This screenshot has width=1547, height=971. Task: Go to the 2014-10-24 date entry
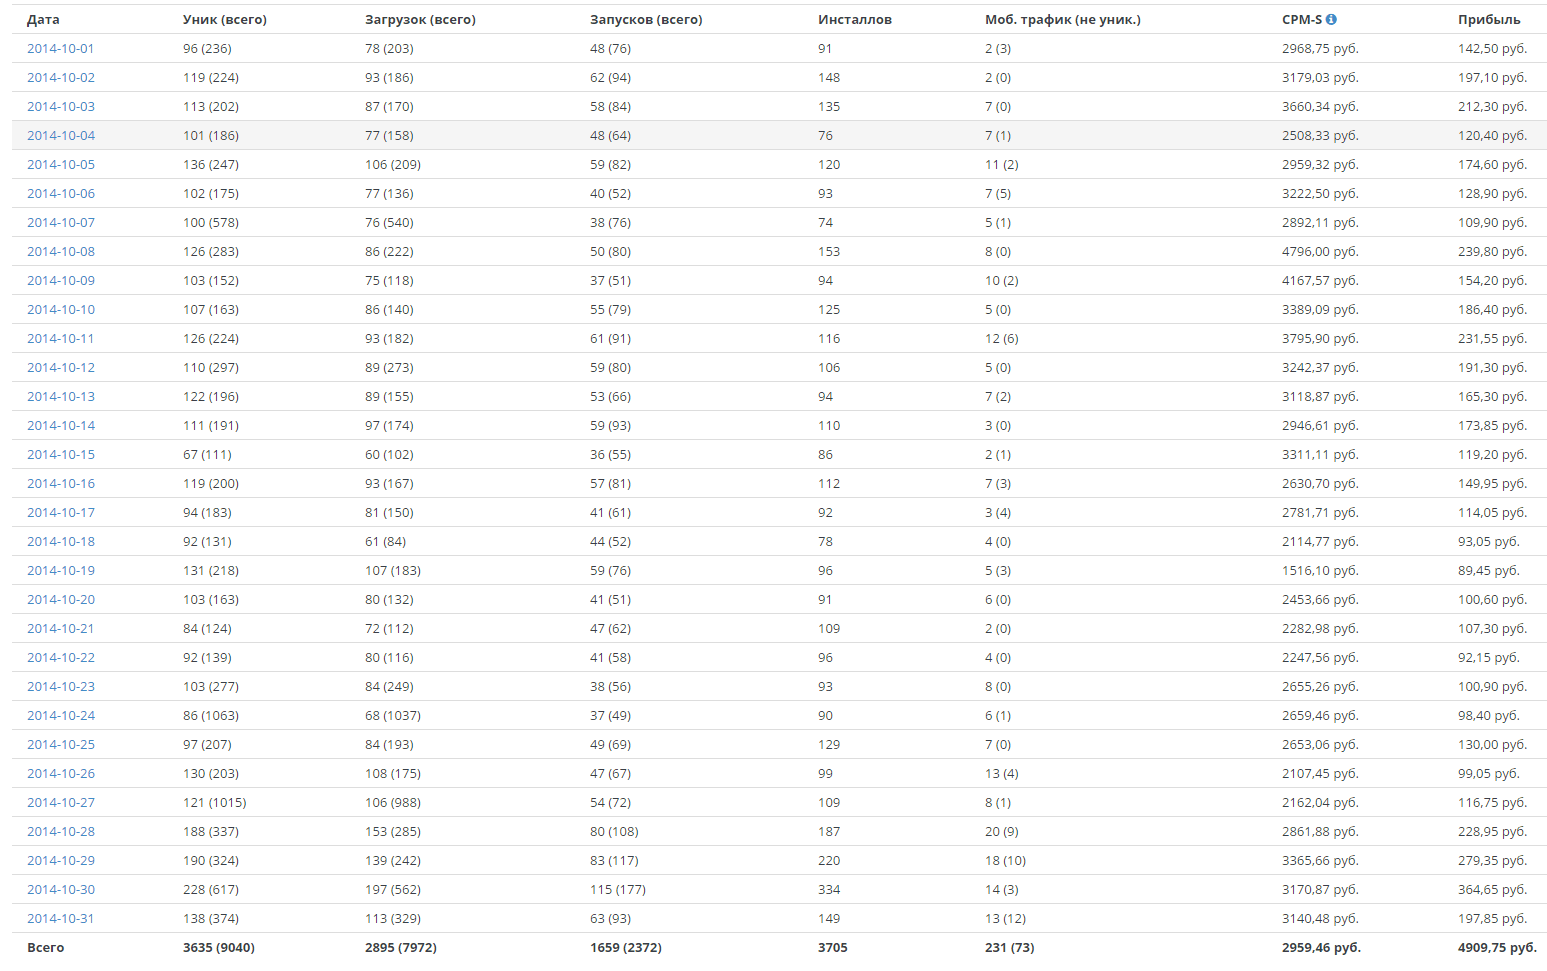pos(61,715)
